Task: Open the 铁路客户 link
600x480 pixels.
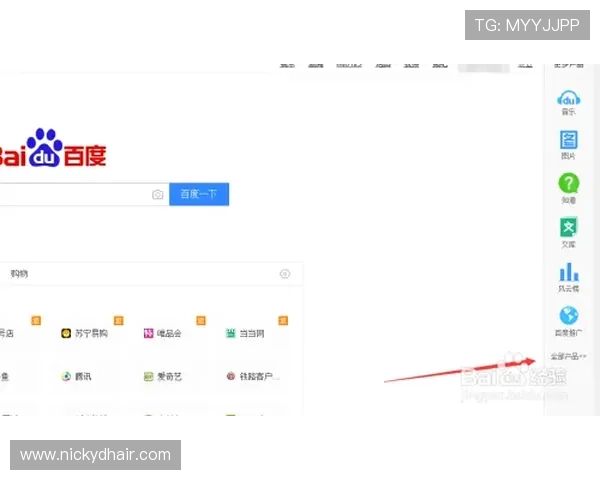Action: tap(253, 377)
